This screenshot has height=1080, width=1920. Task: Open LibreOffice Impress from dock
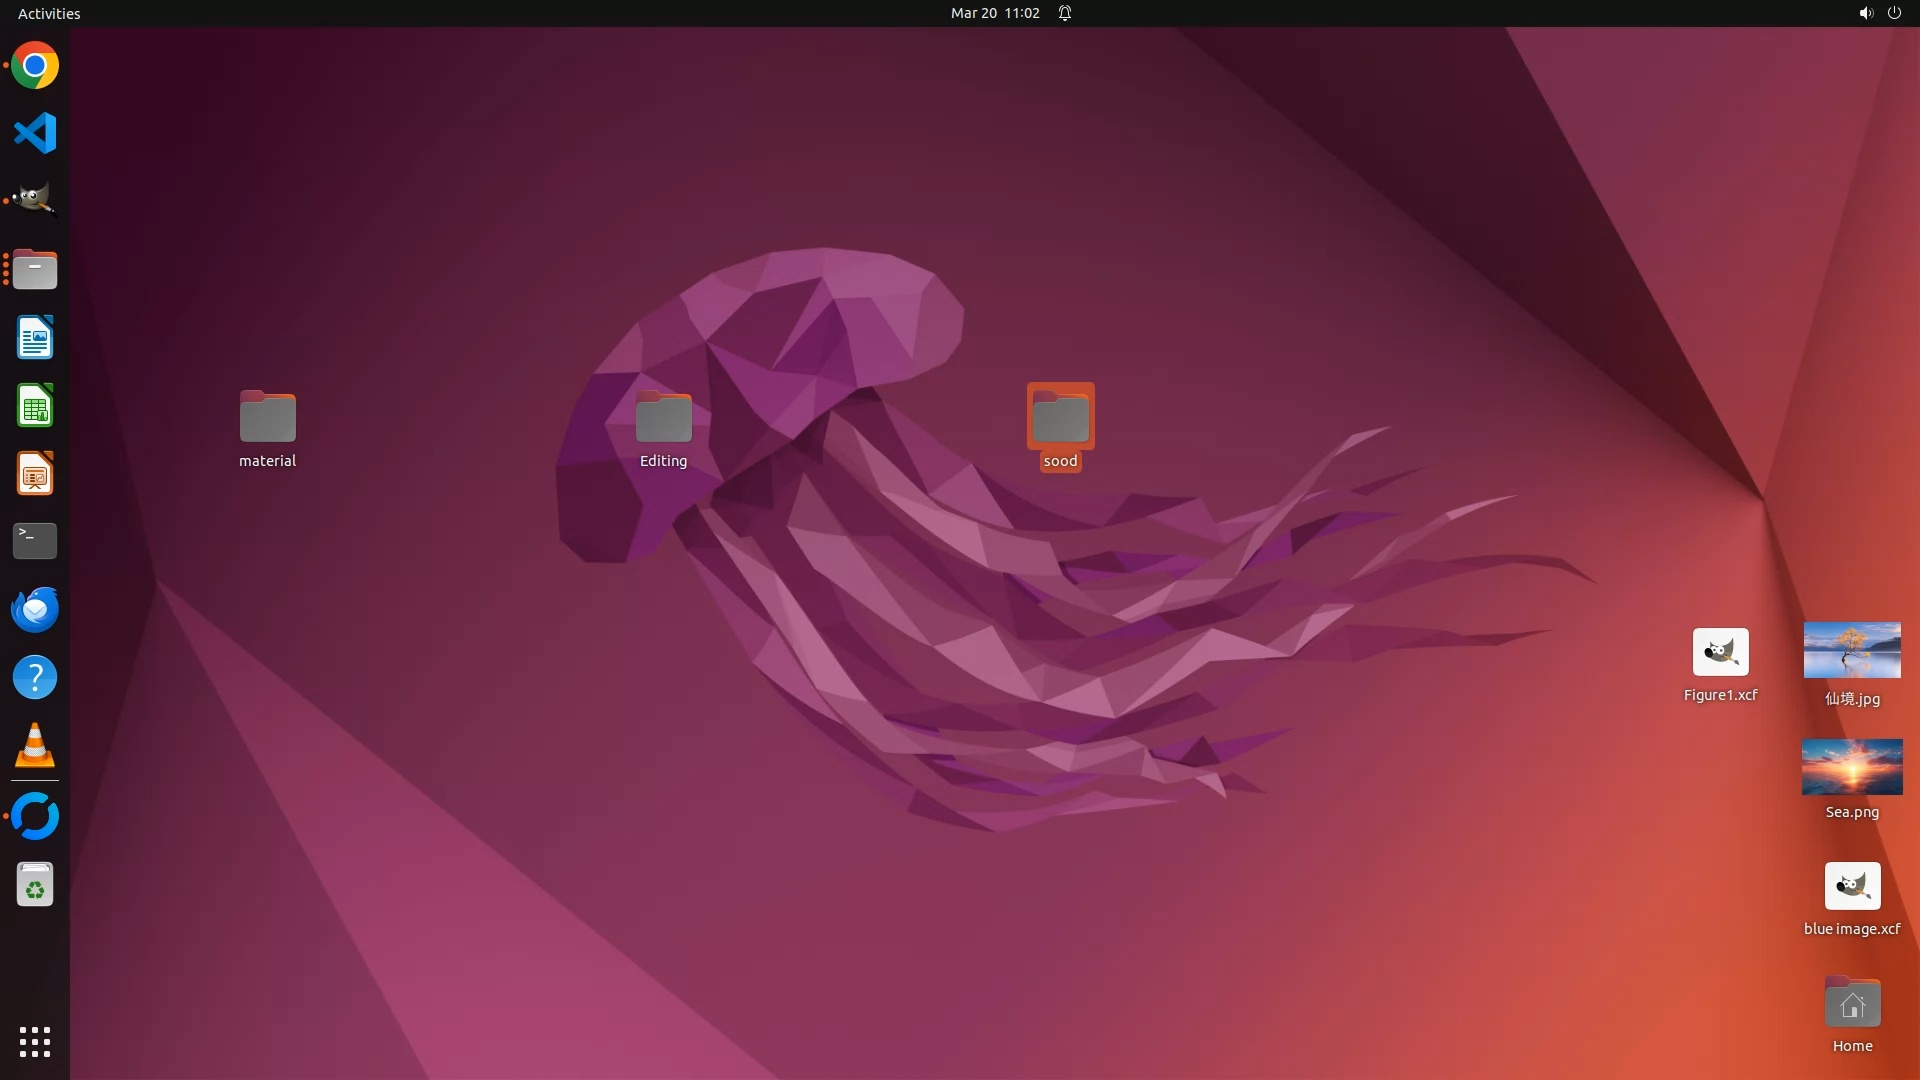click(35, 474)
